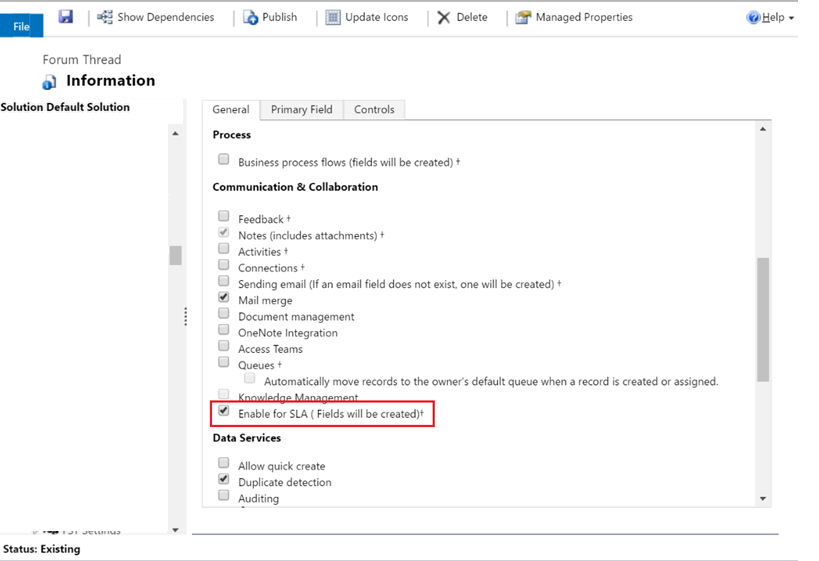
Task: Click the Show Dependencies icon
Action: pyautogui.click(x=105, y=17)
